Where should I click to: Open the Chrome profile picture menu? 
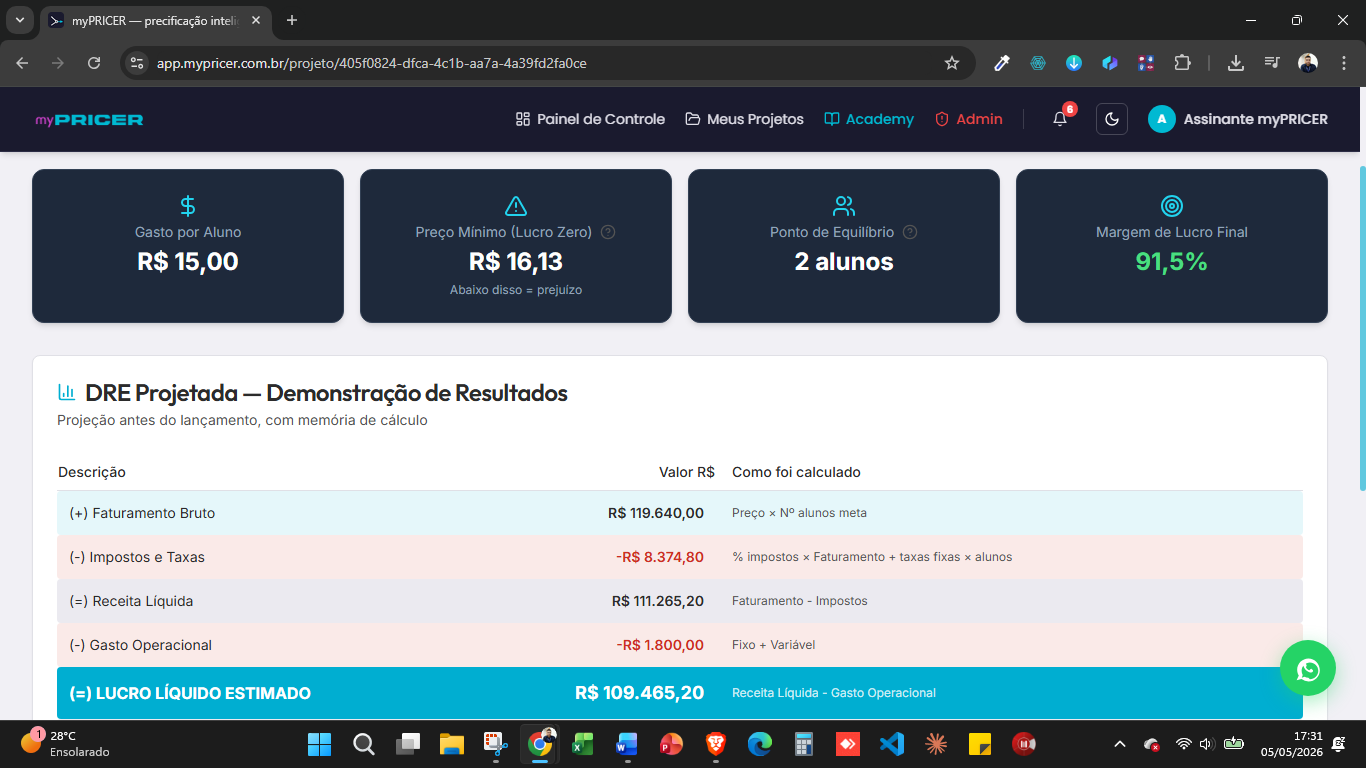pyautogui.click(x=1308, y=63)
